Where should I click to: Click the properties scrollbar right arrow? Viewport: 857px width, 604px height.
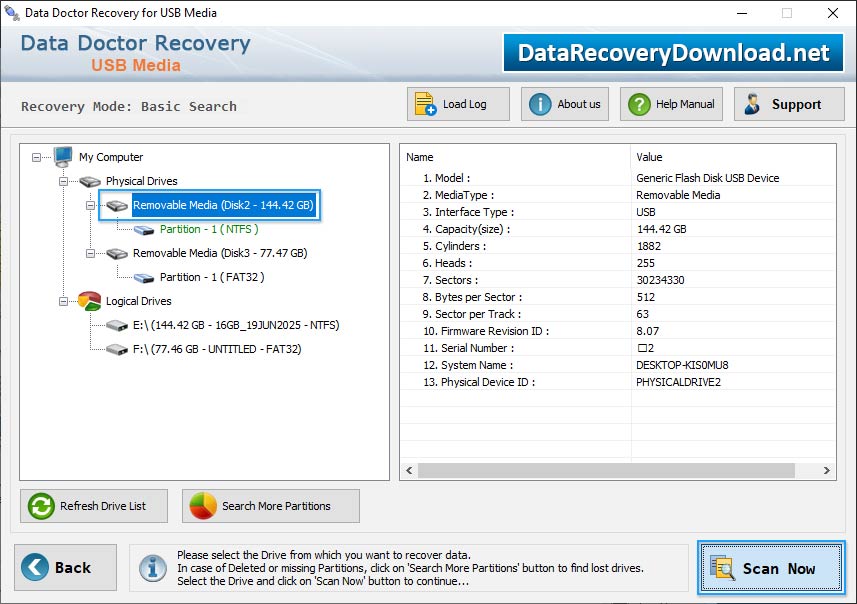pos(826,470)
